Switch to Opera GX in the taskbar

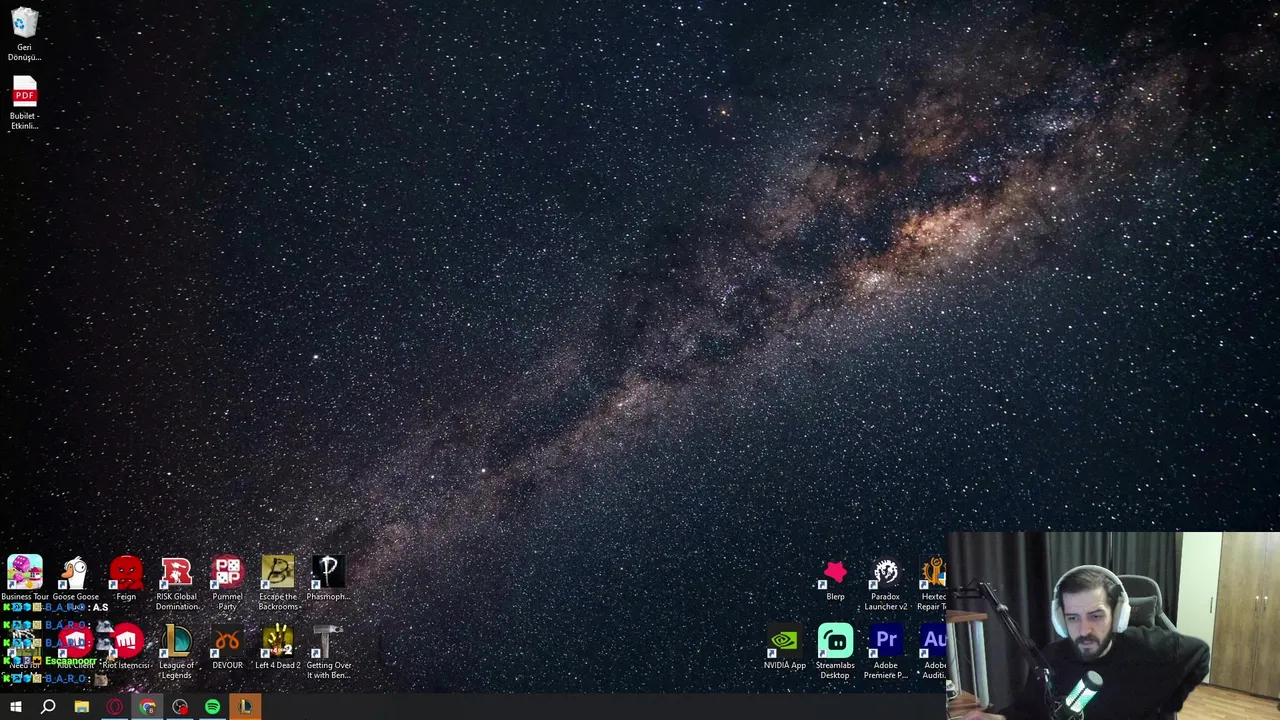click(x=114, y=707)
